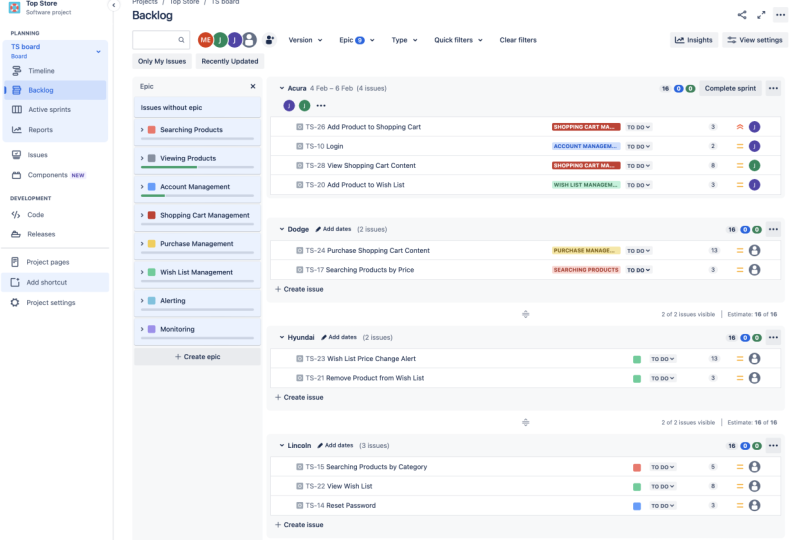Open the board's more options menu at top right
Screen dimensions: 799x540
click(780, 15)
